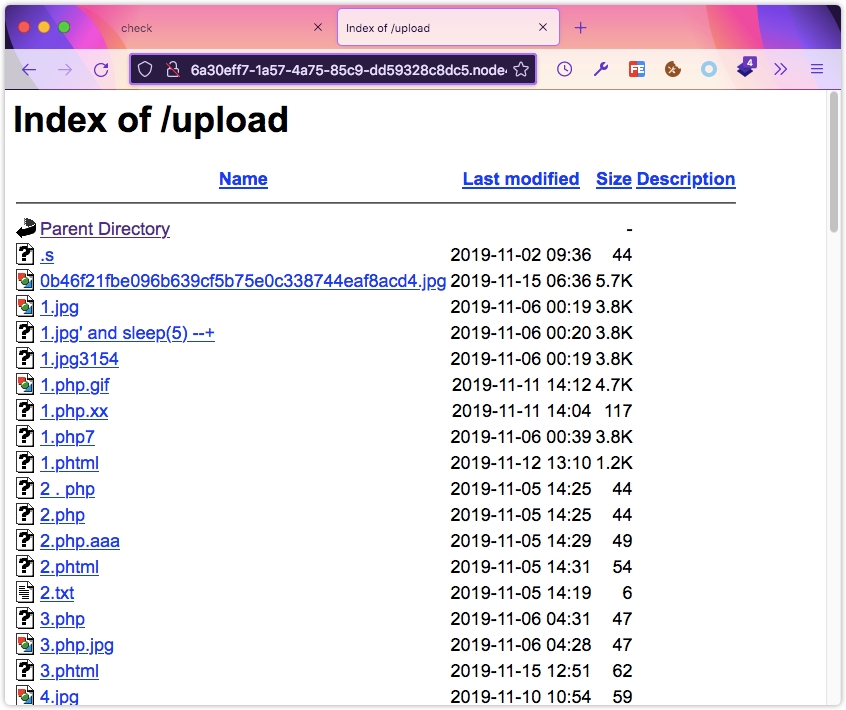Open the wrench developer tools icon
The image size is (846, 710).
coord(600,69)
